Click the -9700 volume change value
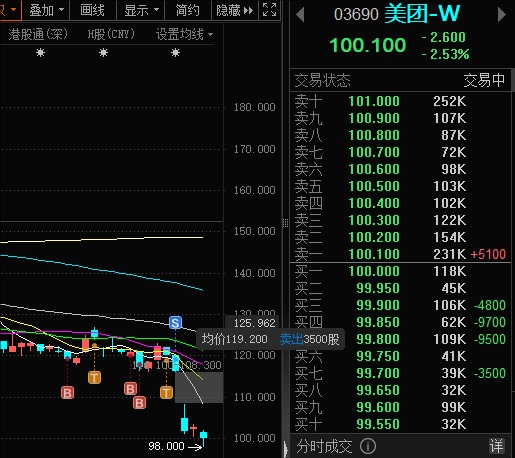Screen dimensions: 515x458 (x=490, y=322)
